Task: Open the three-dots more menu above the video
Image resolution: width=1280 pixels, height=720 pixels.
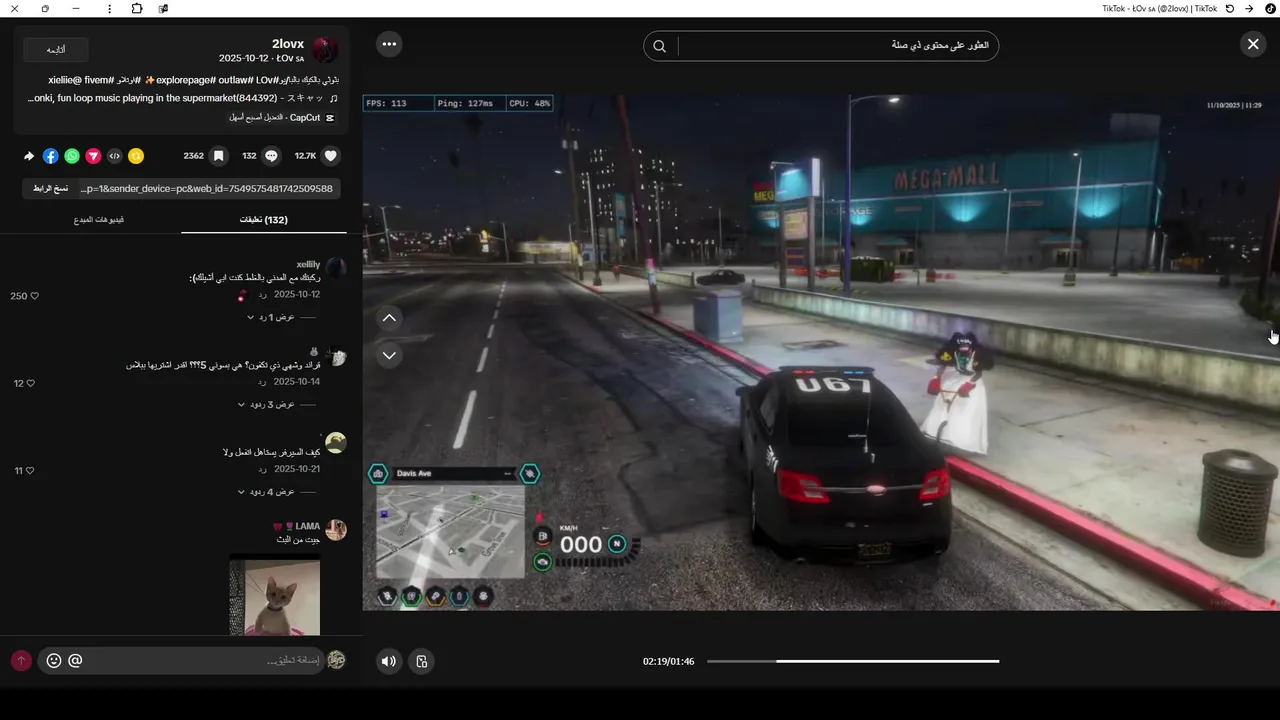Action: (389, 44)
